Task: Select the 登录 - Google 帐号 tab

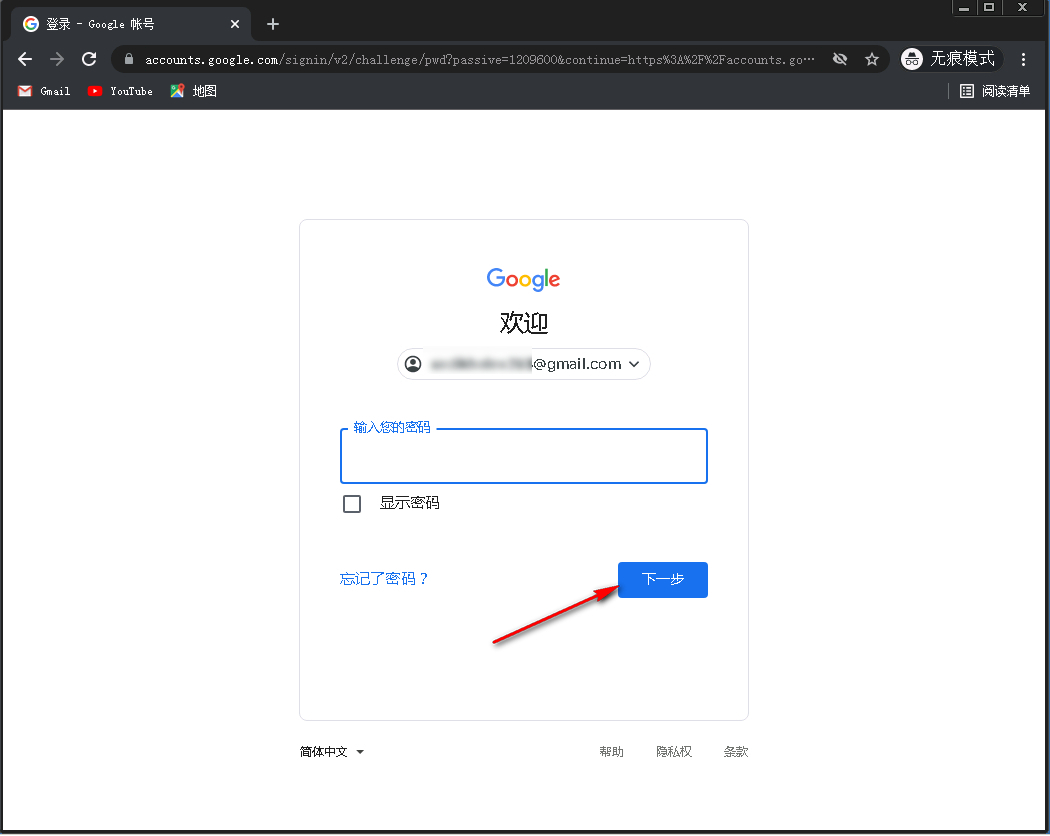Action: (131, 24)
